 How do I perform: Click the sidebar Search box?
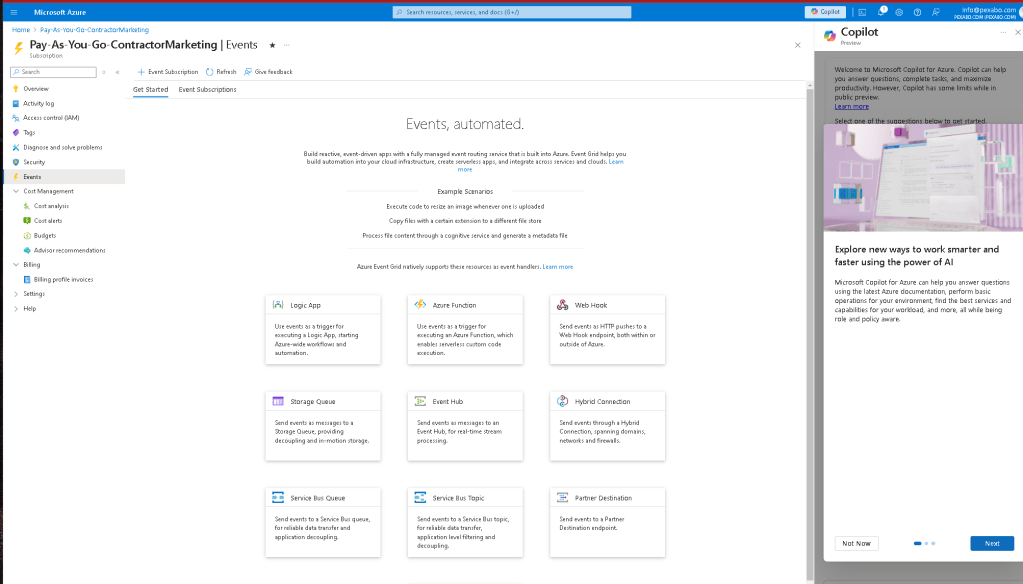click(x=53, y=72)
